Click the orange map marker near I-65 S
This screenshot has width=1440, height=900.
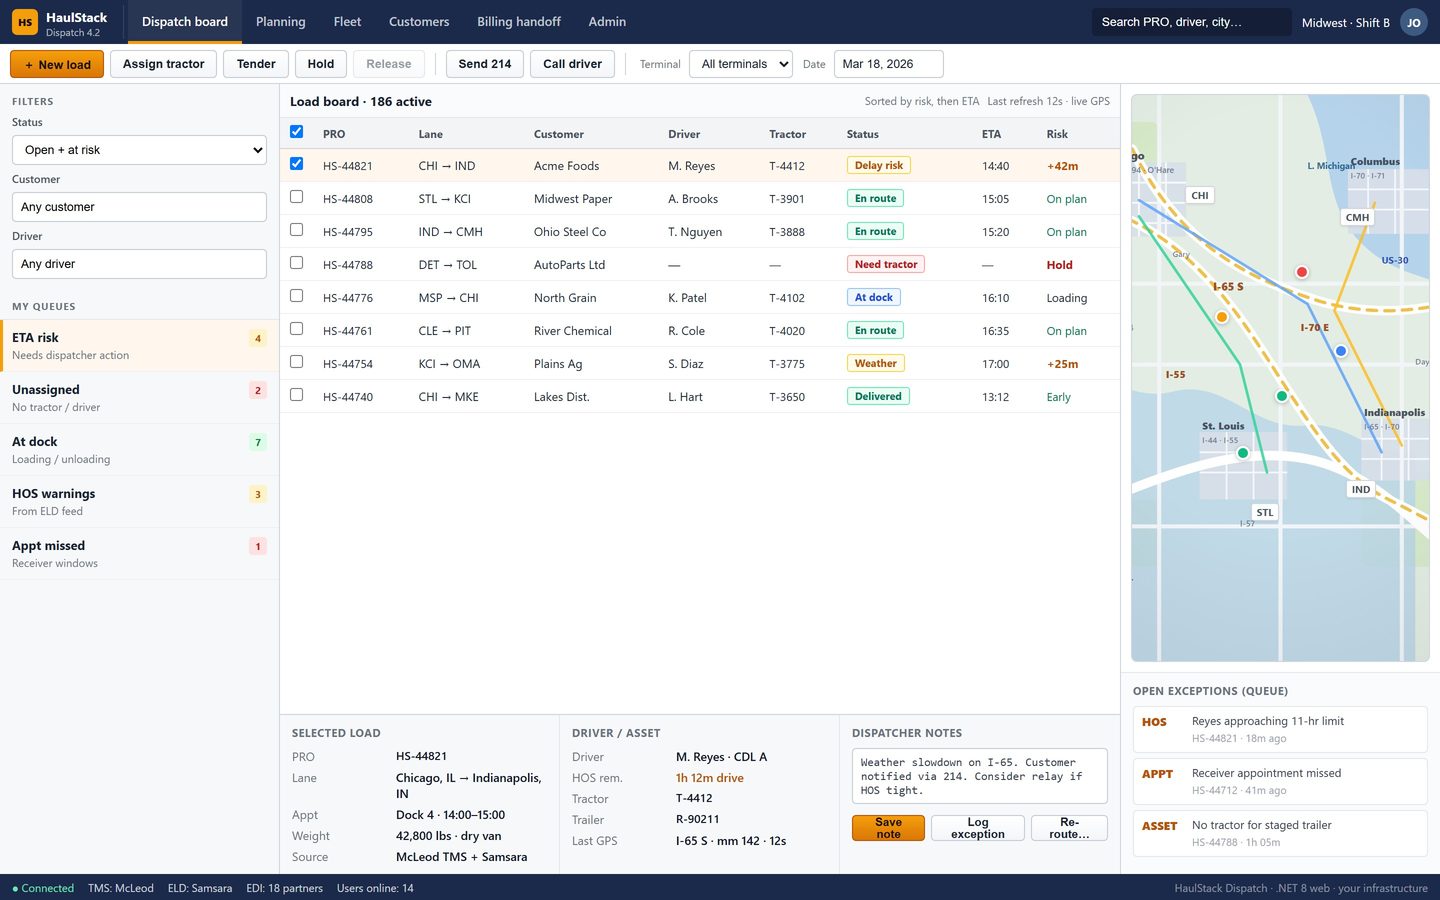coord(1221,317)
